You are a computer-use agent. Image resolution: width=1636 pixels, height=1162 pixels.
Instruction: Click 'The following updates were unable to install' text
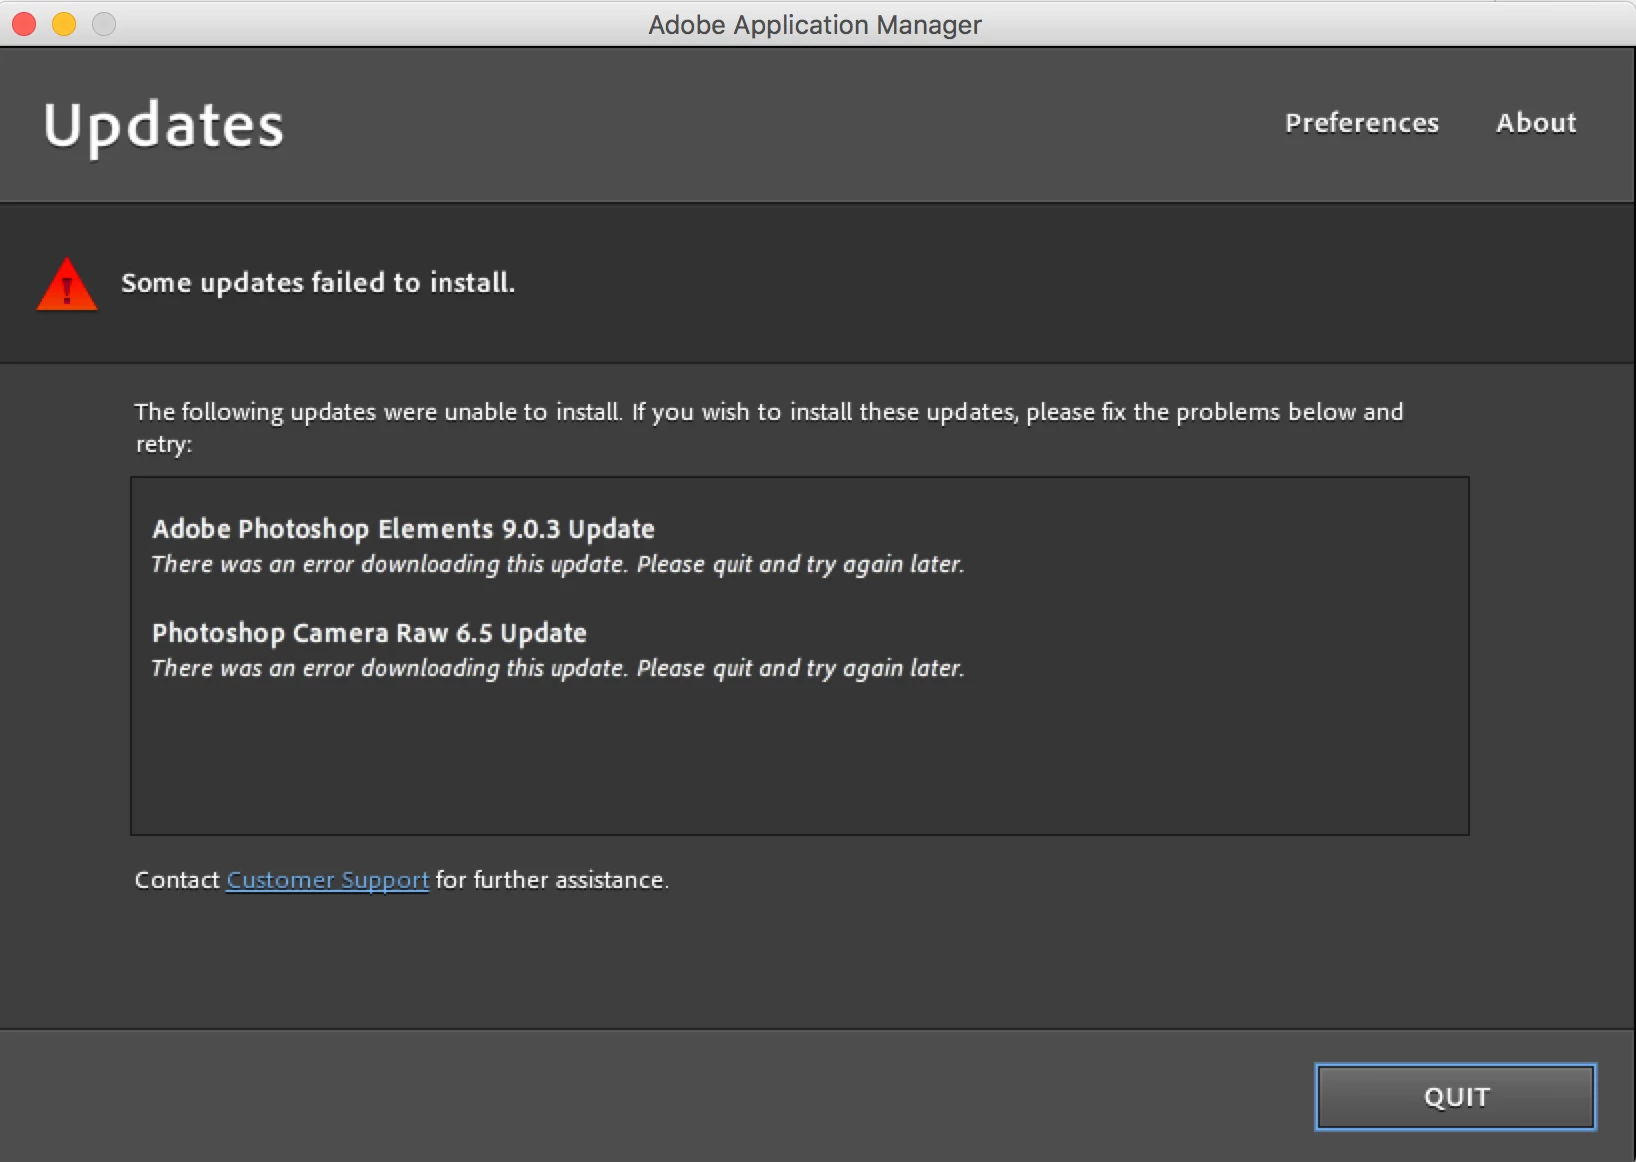[769, 427]
